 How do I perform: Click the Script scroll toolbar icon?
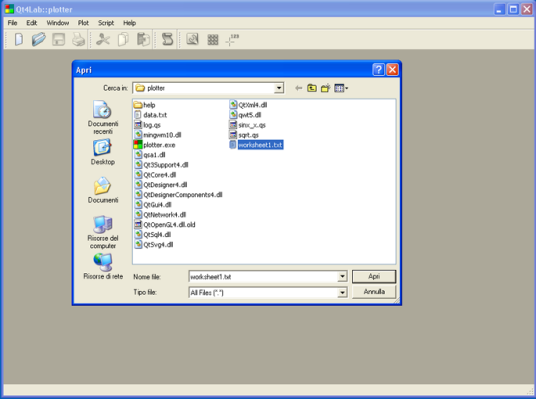pyautogui.click(x=168, y=39)
